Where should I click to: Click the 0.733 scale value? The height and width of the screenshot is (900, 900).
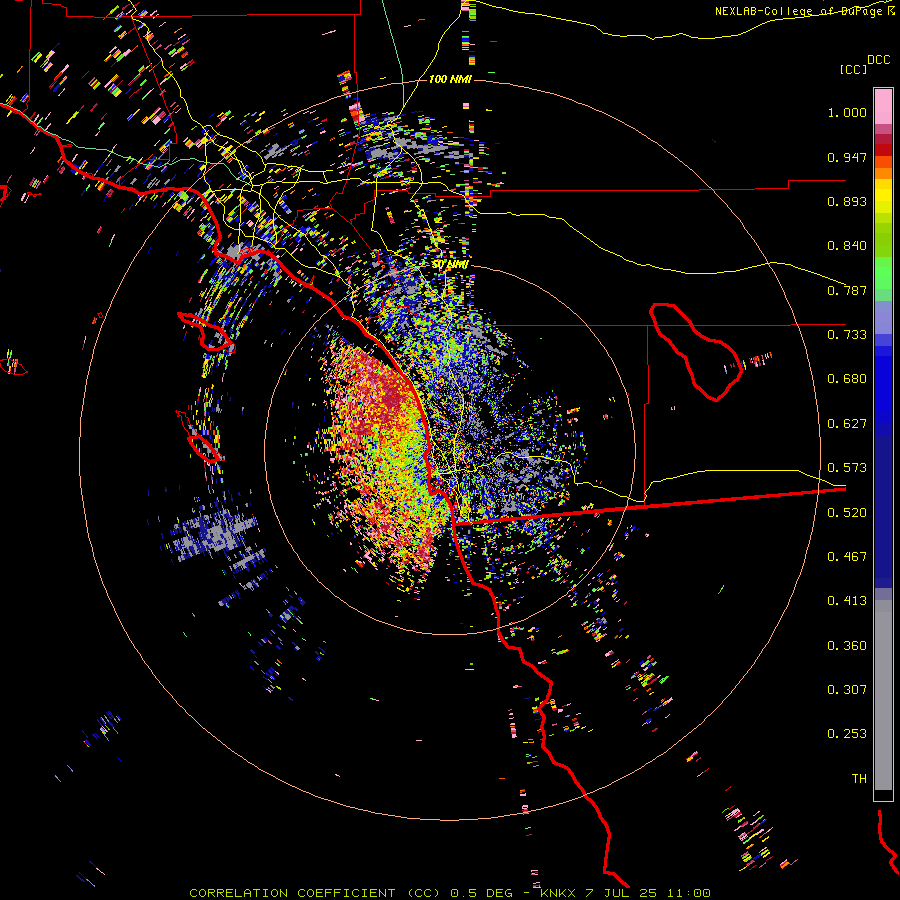pyautogui.click(x=847, y=335)
